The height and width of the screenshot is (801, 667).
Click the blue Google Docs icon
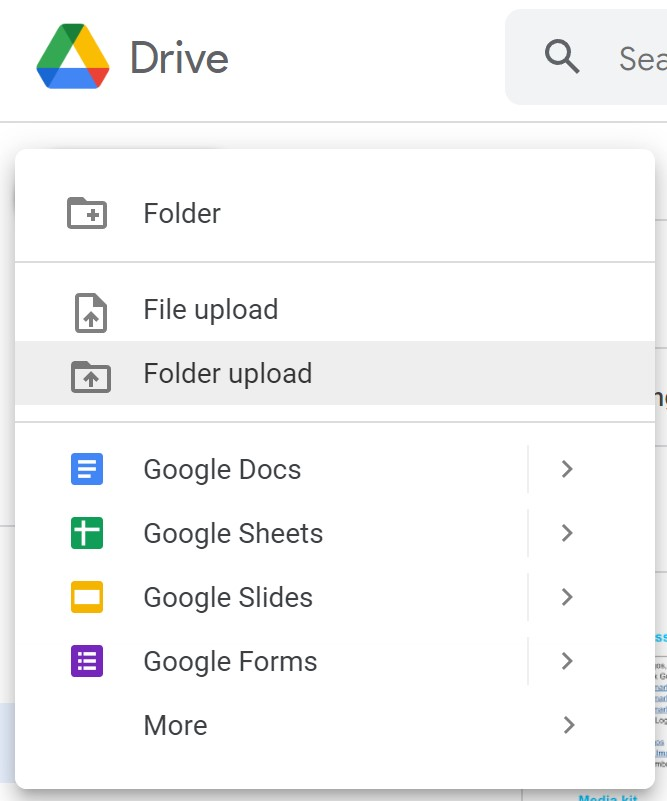[87, 469]
